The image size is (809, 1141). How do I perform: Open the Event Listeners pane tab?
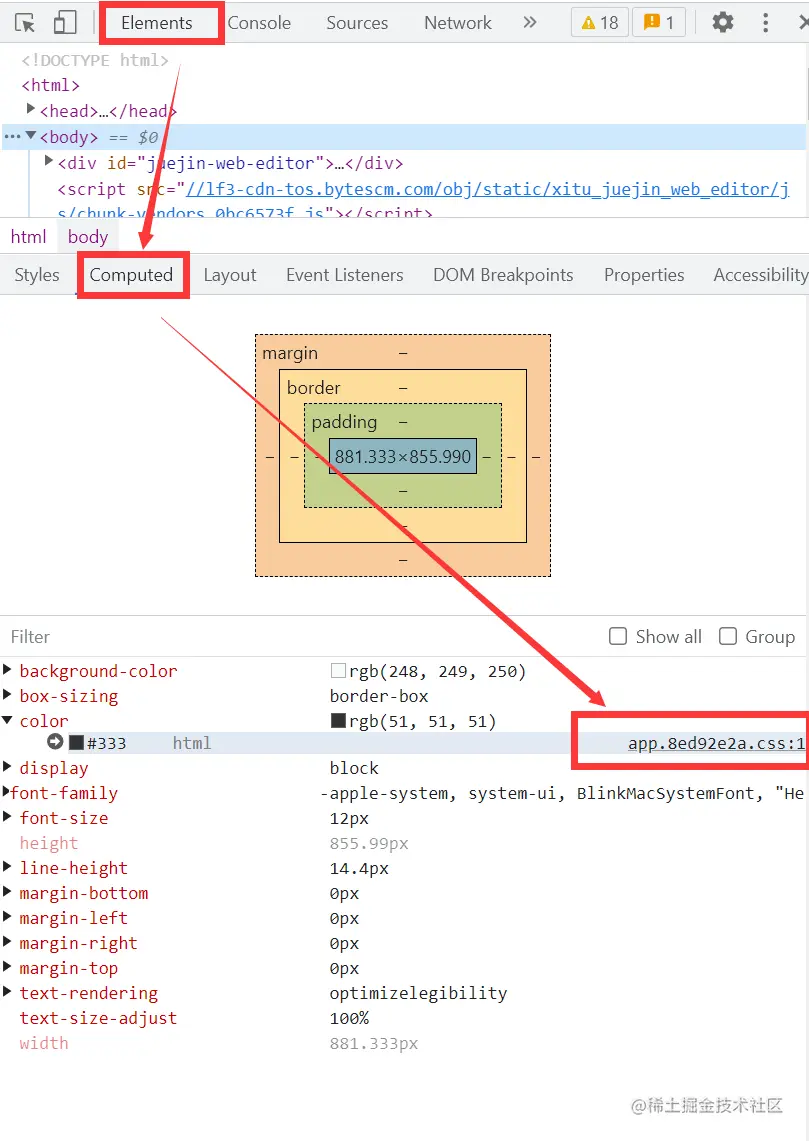[345, 274]
